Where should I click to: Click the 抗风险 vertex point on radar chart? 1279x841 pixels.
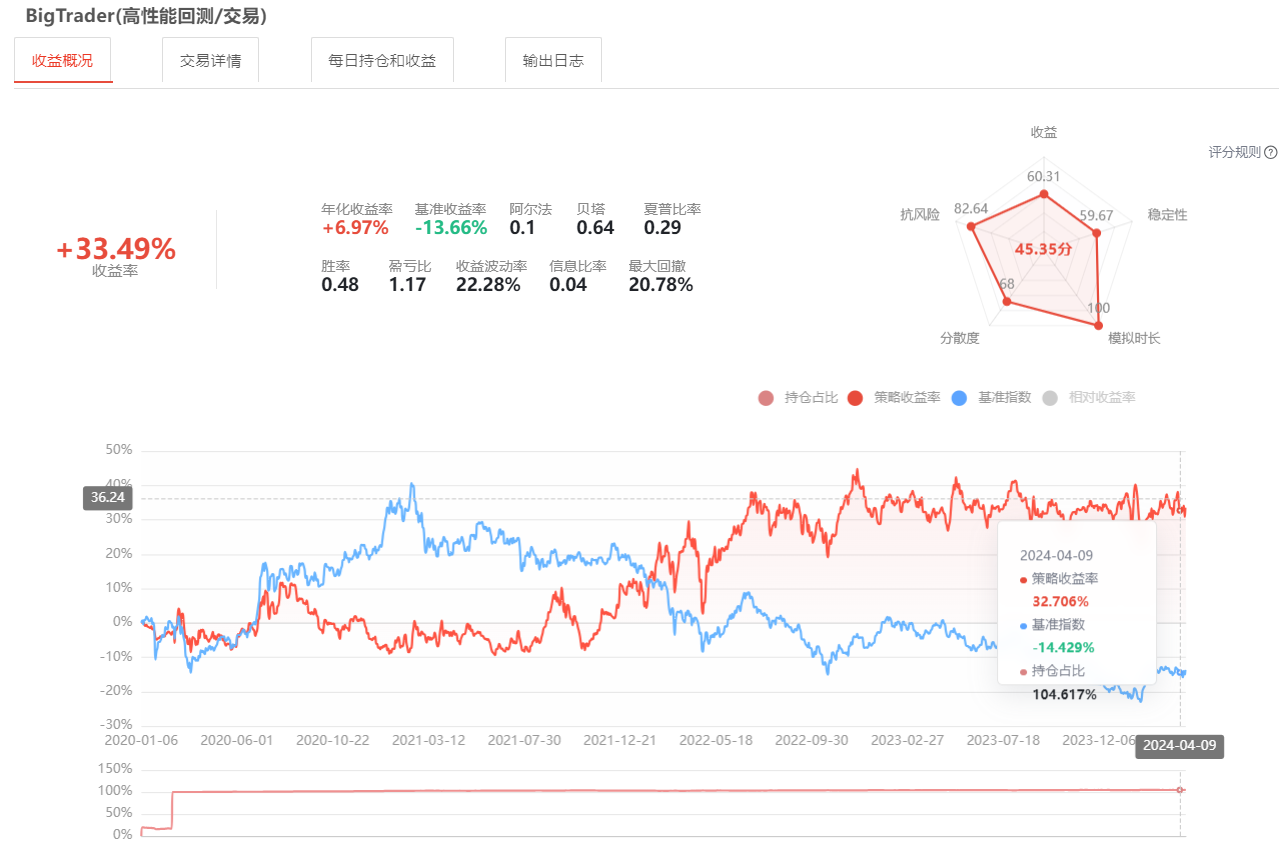970,226
